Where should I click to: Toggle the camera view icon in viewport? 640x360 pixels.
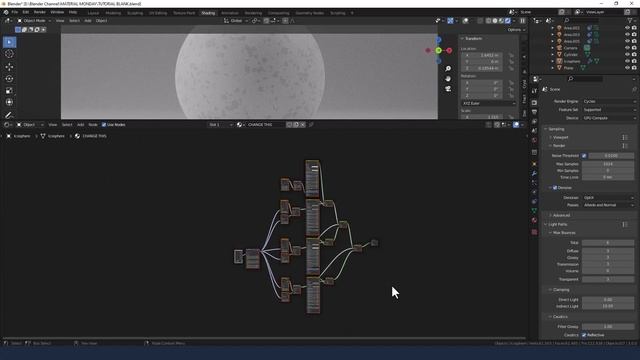pyautogui.click(x=448, y=89)
